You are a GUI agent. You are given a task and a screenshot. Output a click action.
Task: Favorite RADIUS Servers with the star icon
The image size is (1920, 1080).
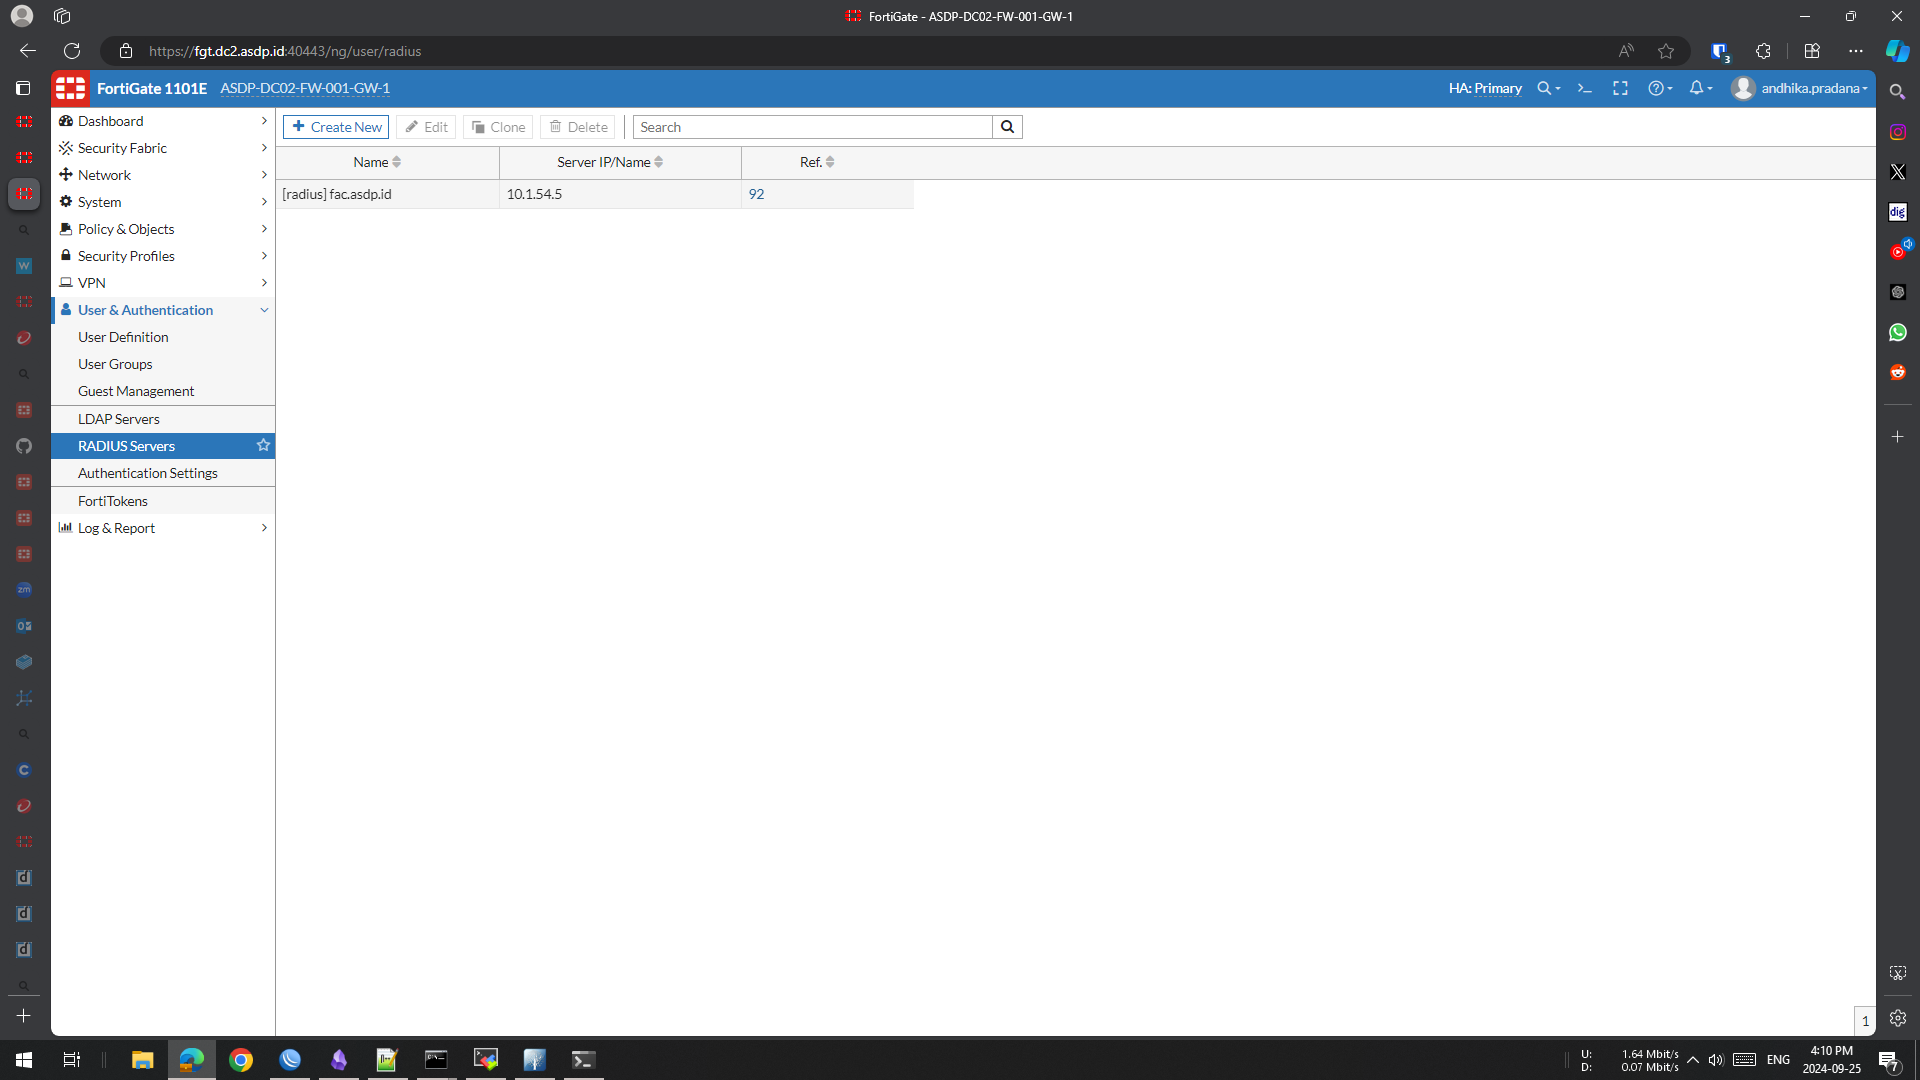pyautogui.click(x=263, y=445)
